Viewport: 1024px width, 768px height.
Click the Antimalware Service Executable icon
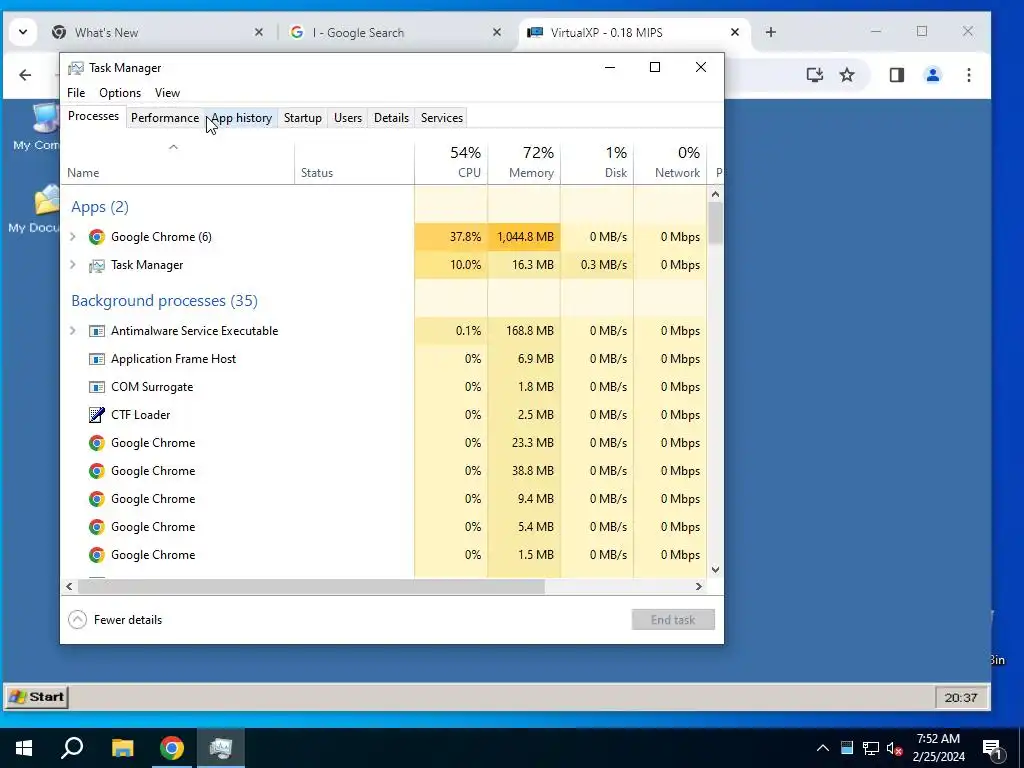click(x=97, y=331)
